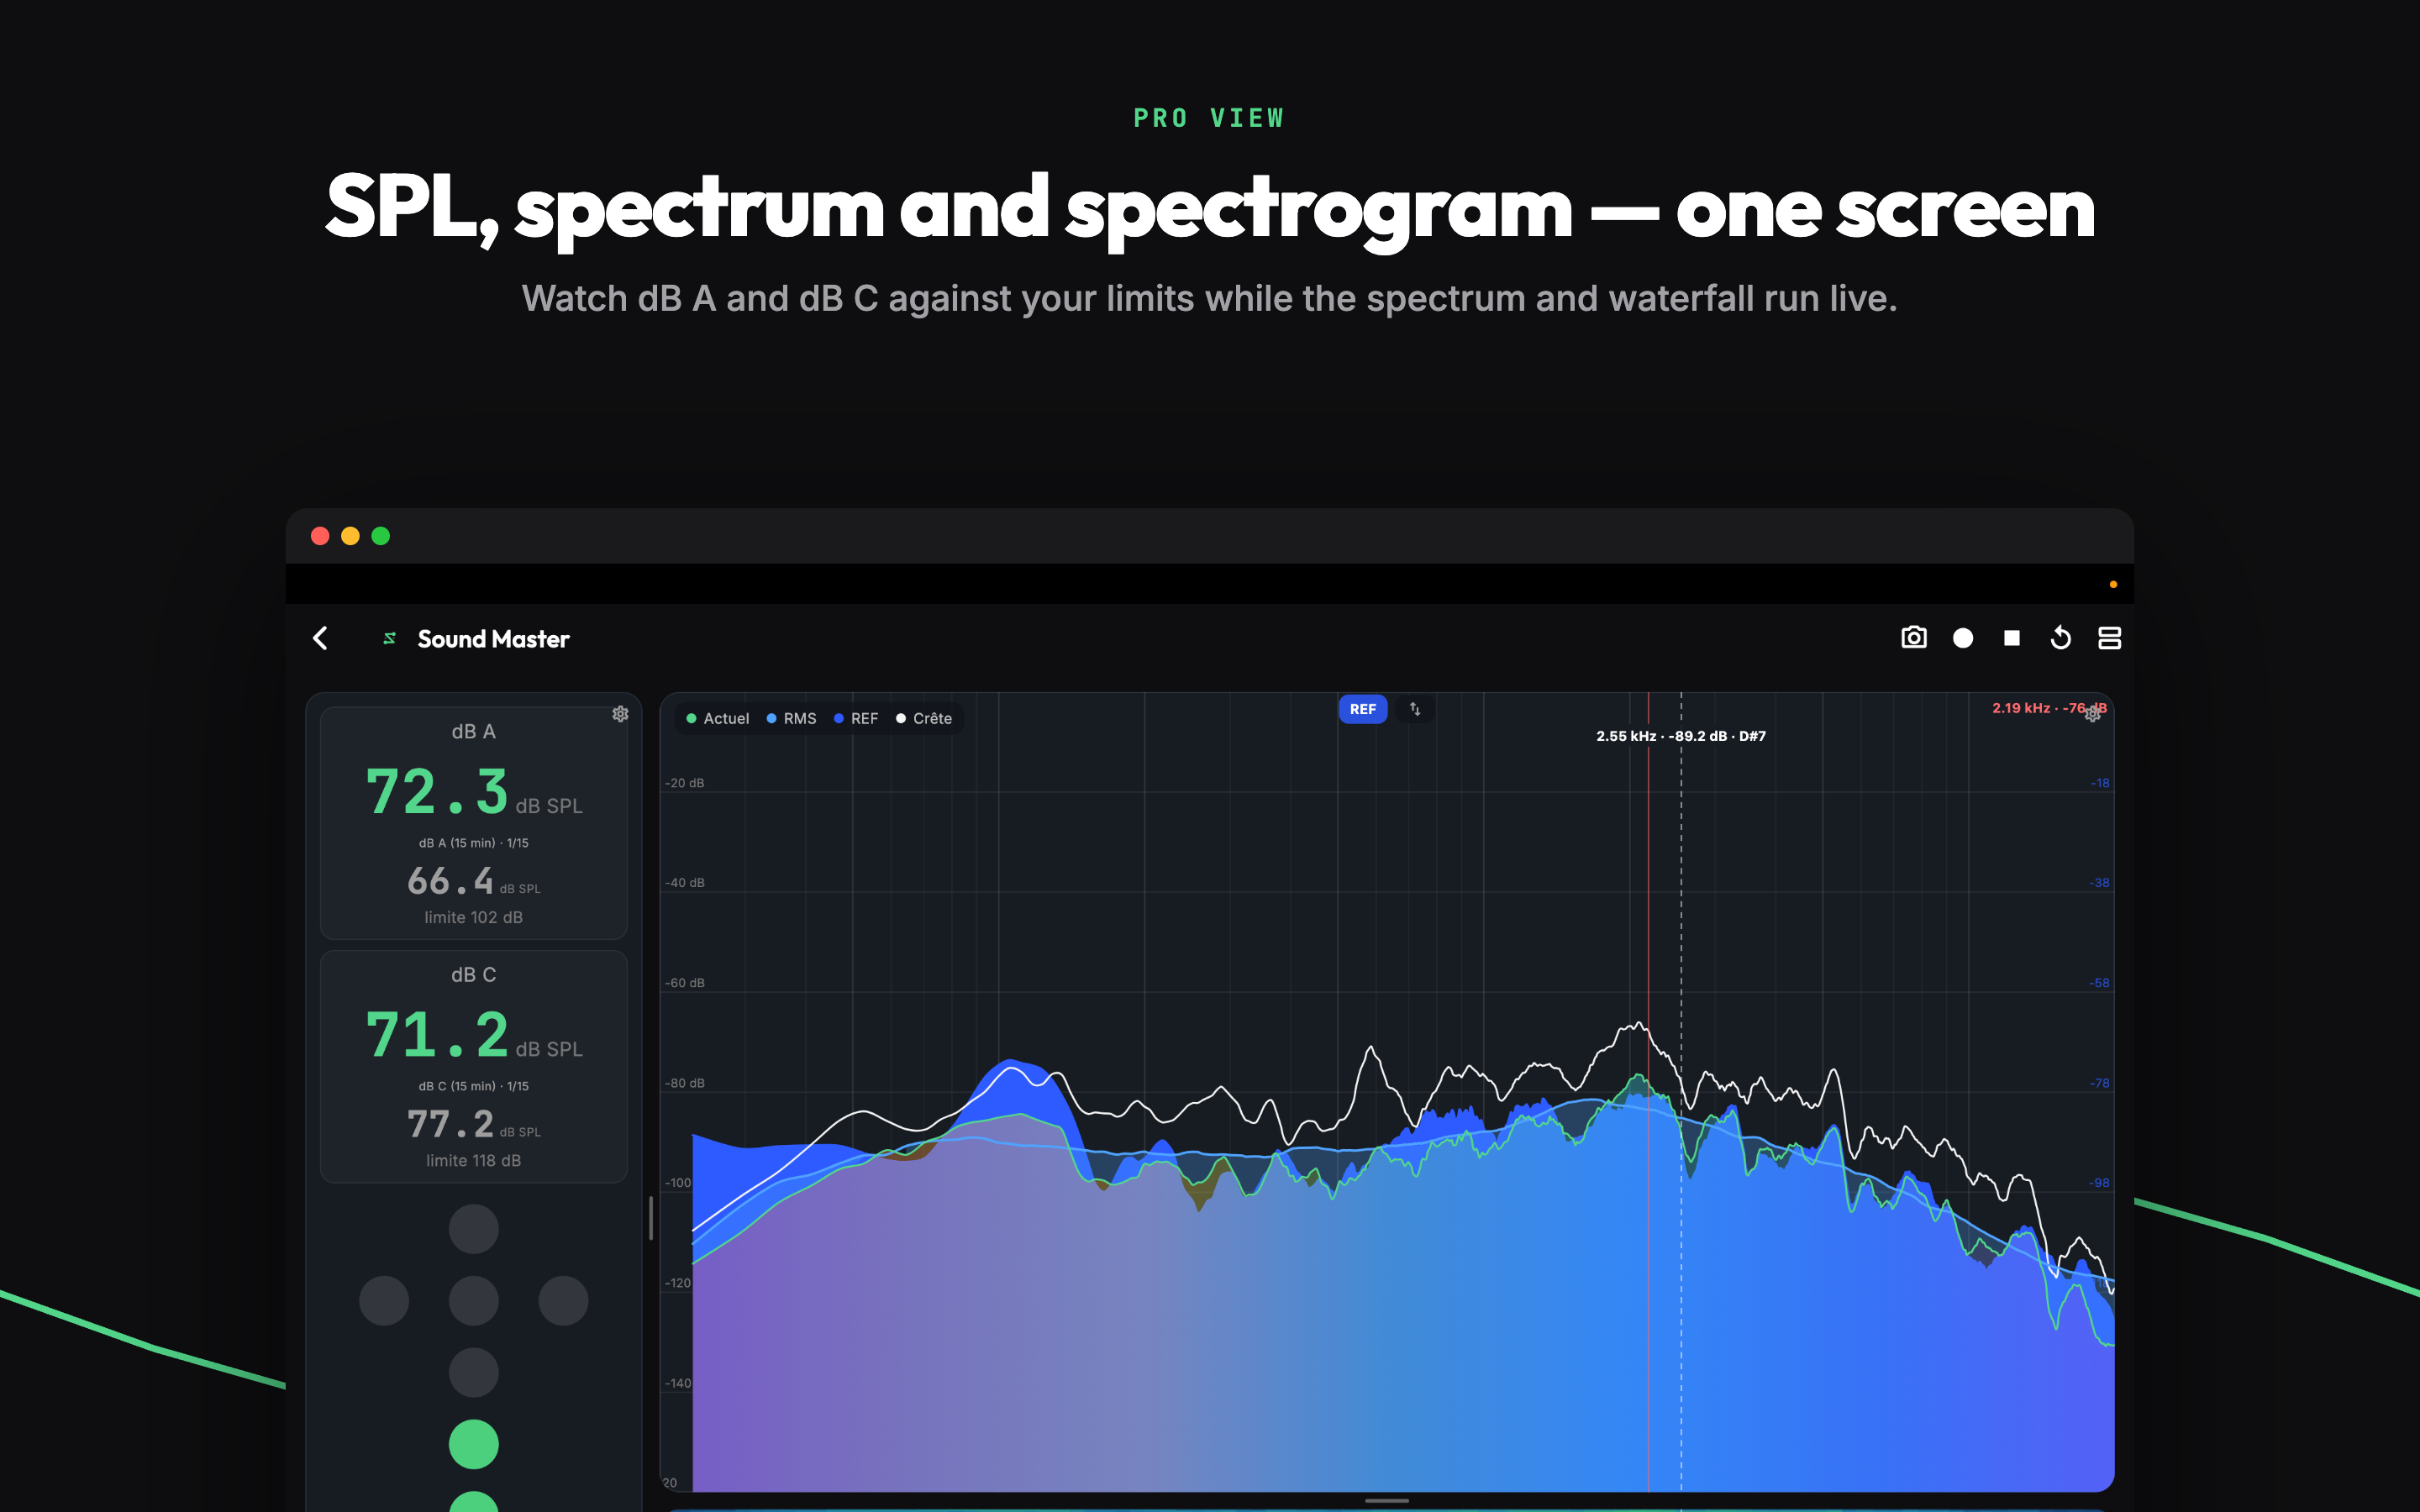The image size is (2420, 1512).
Task: Go back with the left chevron arrow
Action: (320, 638)
